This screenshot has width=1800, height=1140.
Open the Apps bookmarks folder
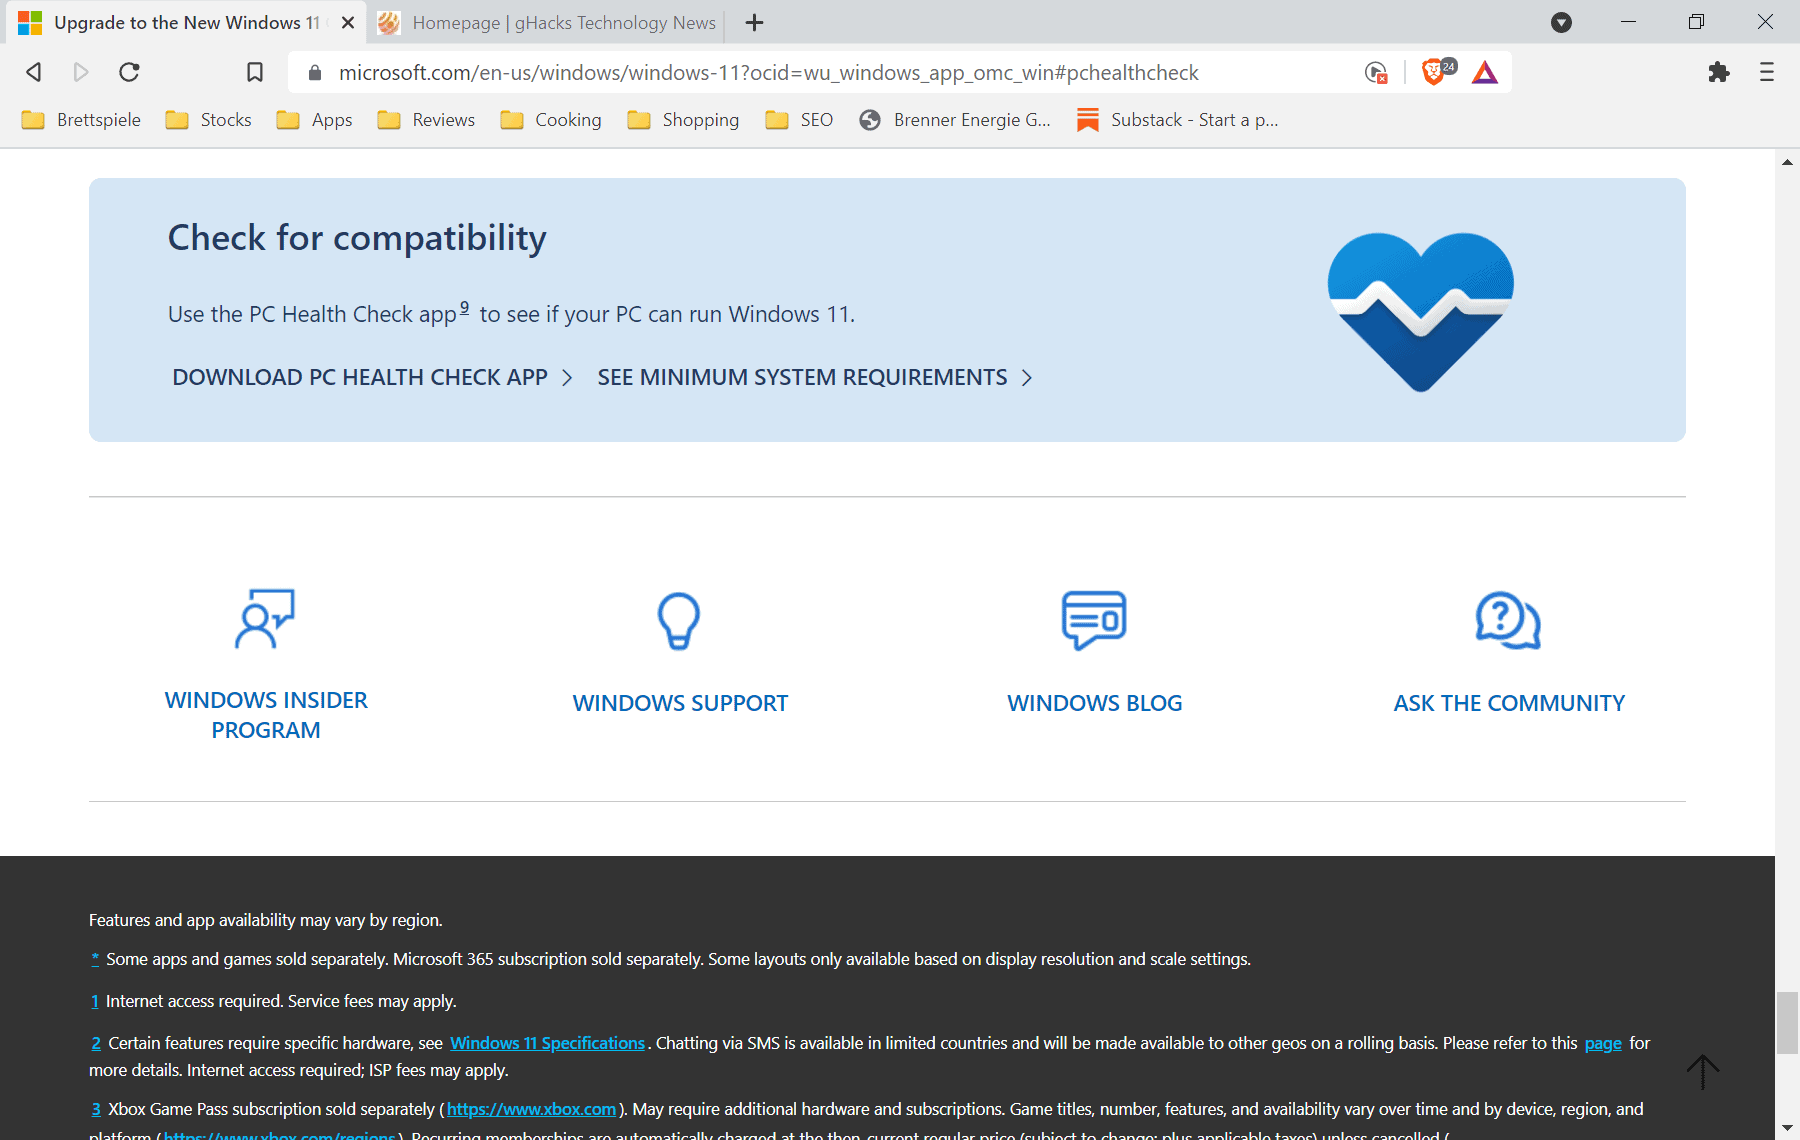tap(314, 120)
